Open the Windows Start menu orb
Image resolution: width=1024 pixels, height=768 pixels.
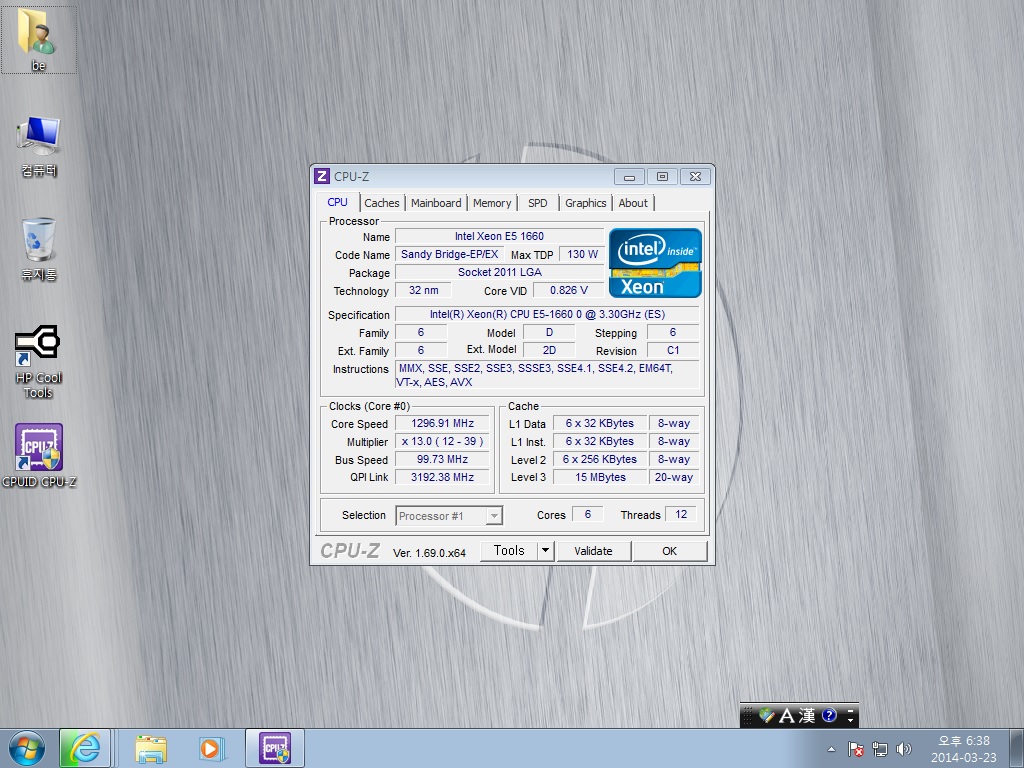(27, 748)
